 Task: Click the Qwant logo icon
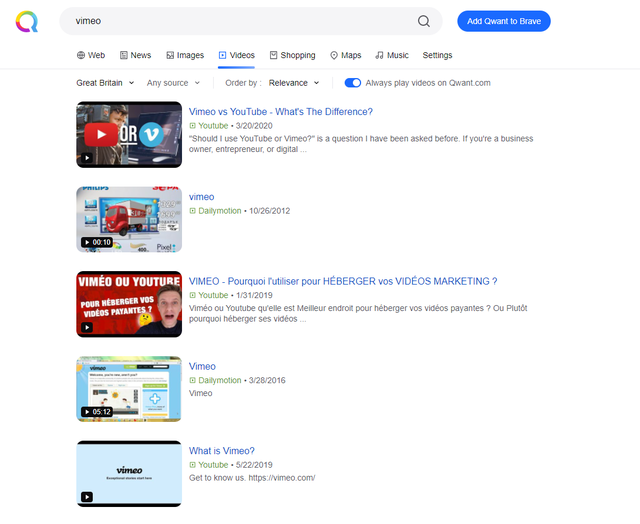point(27,21)
